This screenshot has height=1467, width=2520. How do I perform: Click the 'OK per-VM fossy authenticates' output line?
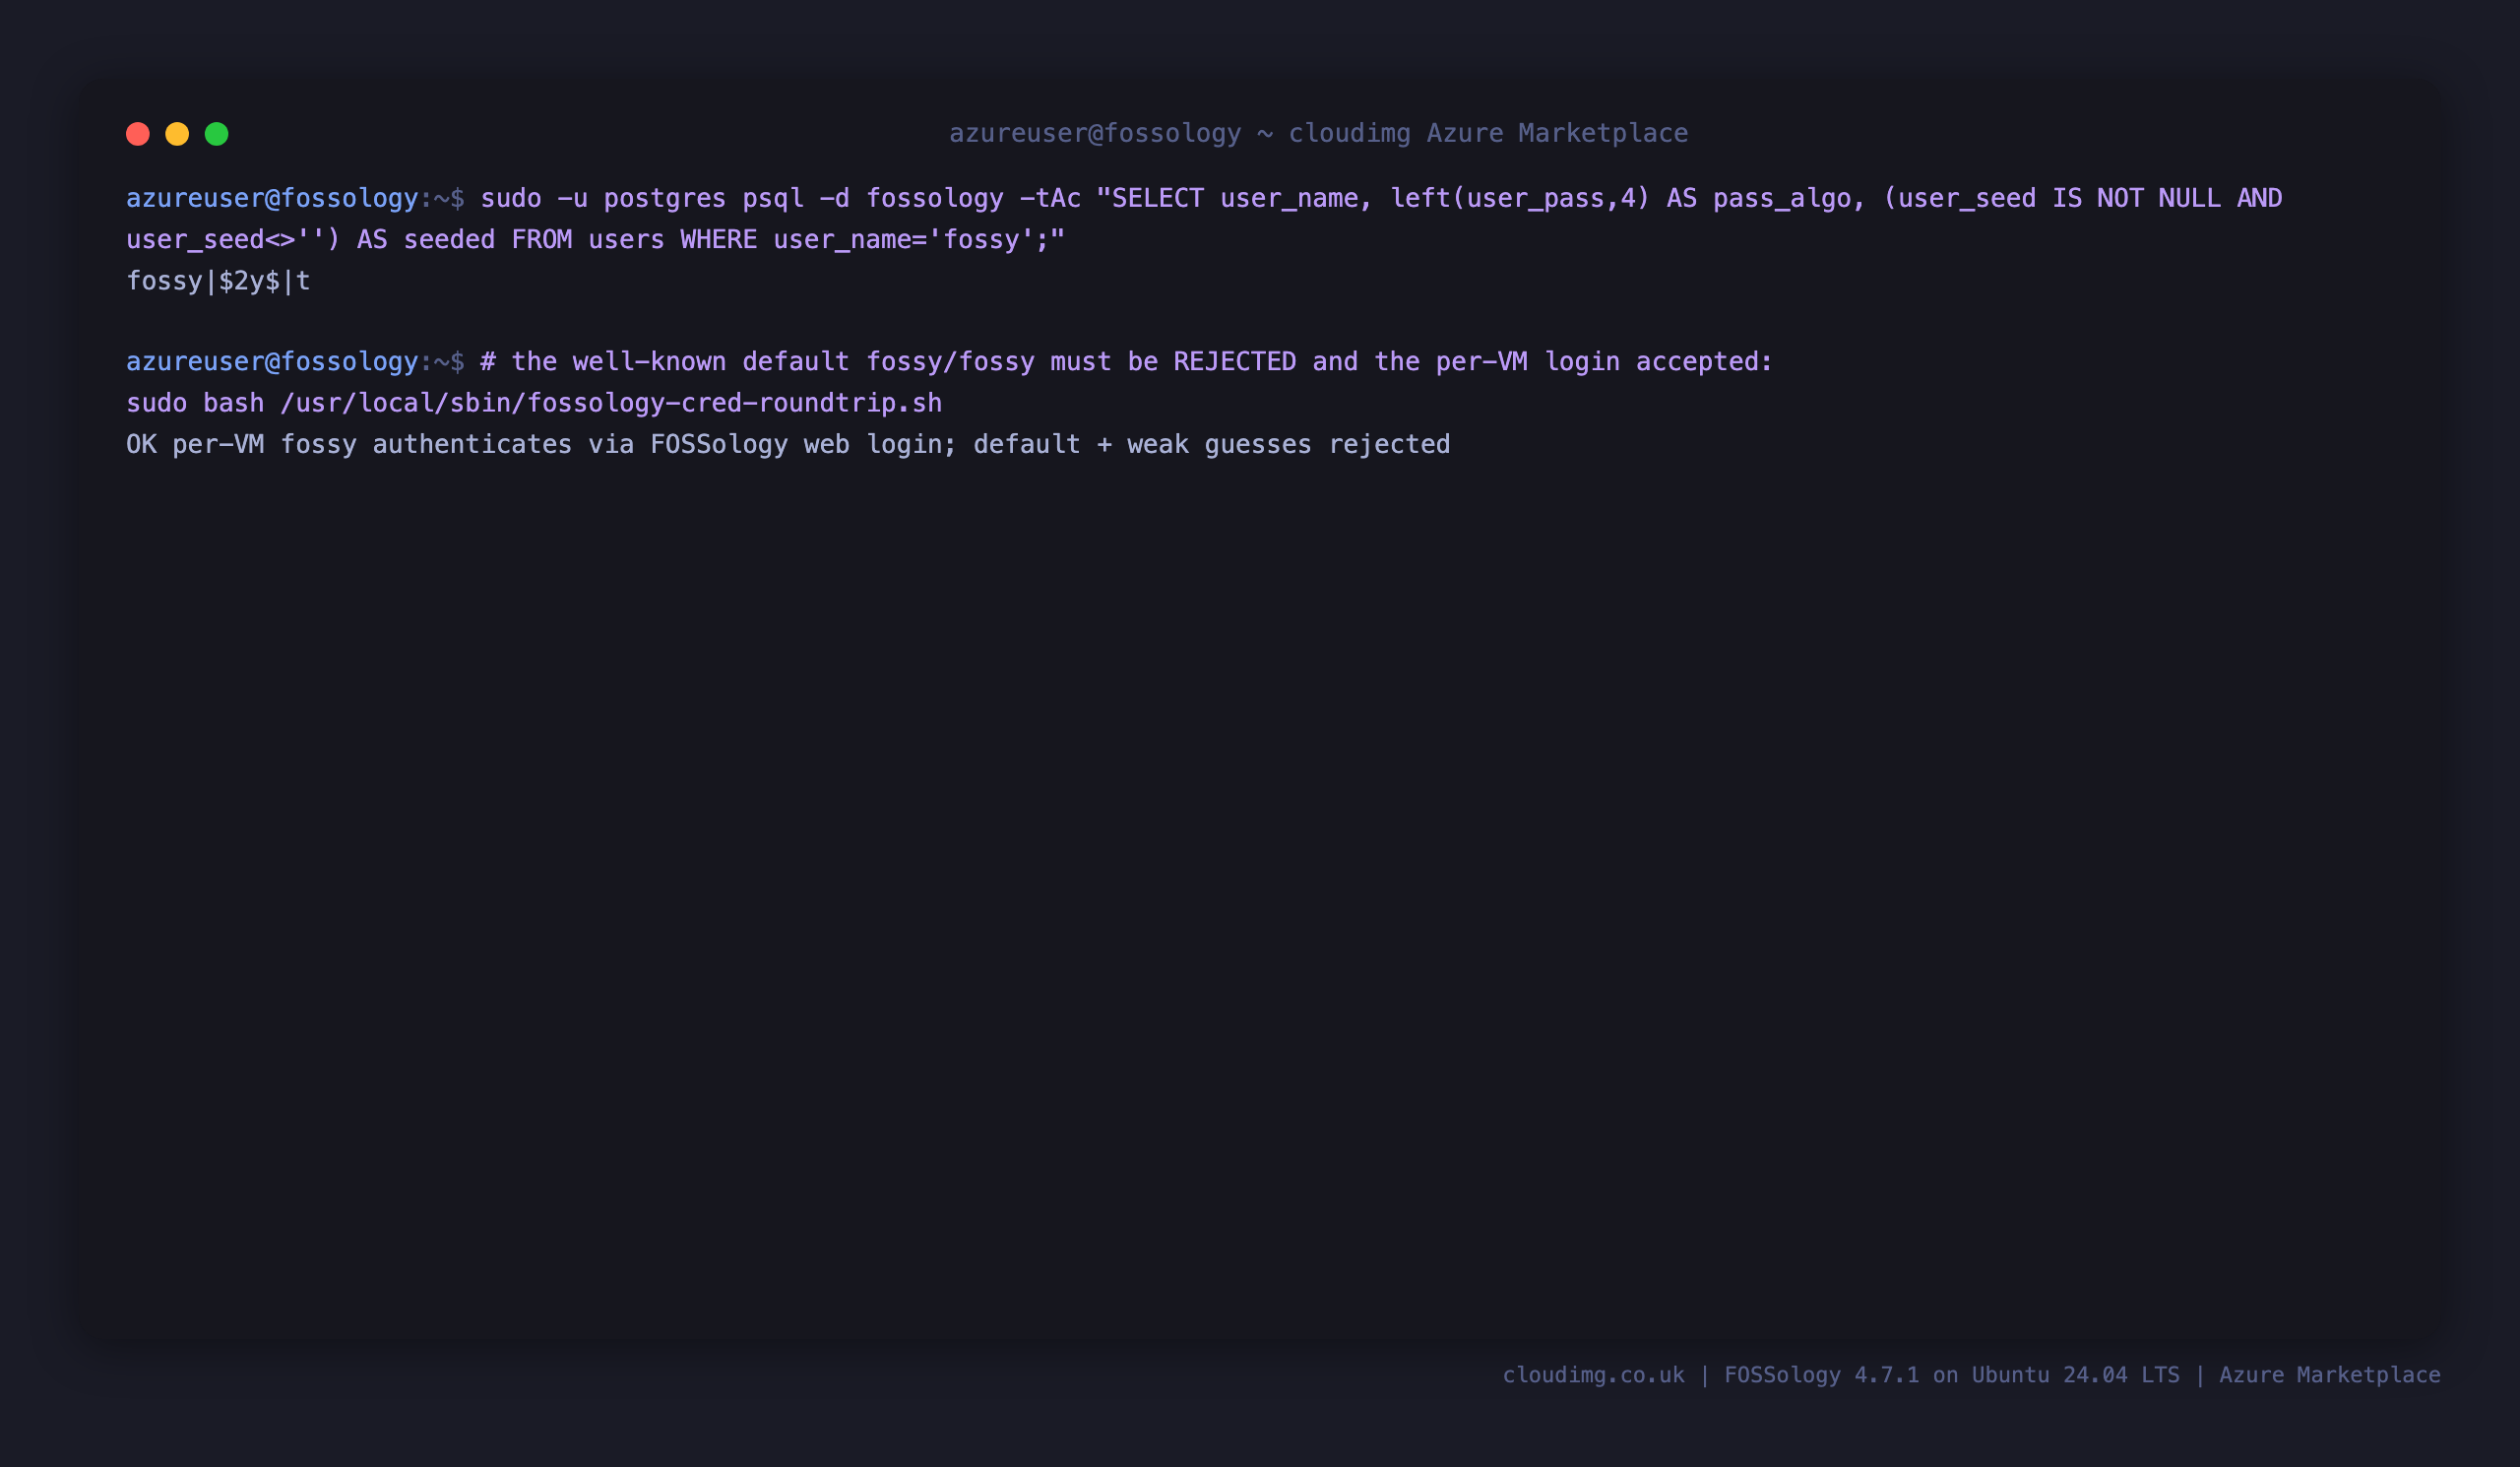pyautogui.click(x=788, y=444)
